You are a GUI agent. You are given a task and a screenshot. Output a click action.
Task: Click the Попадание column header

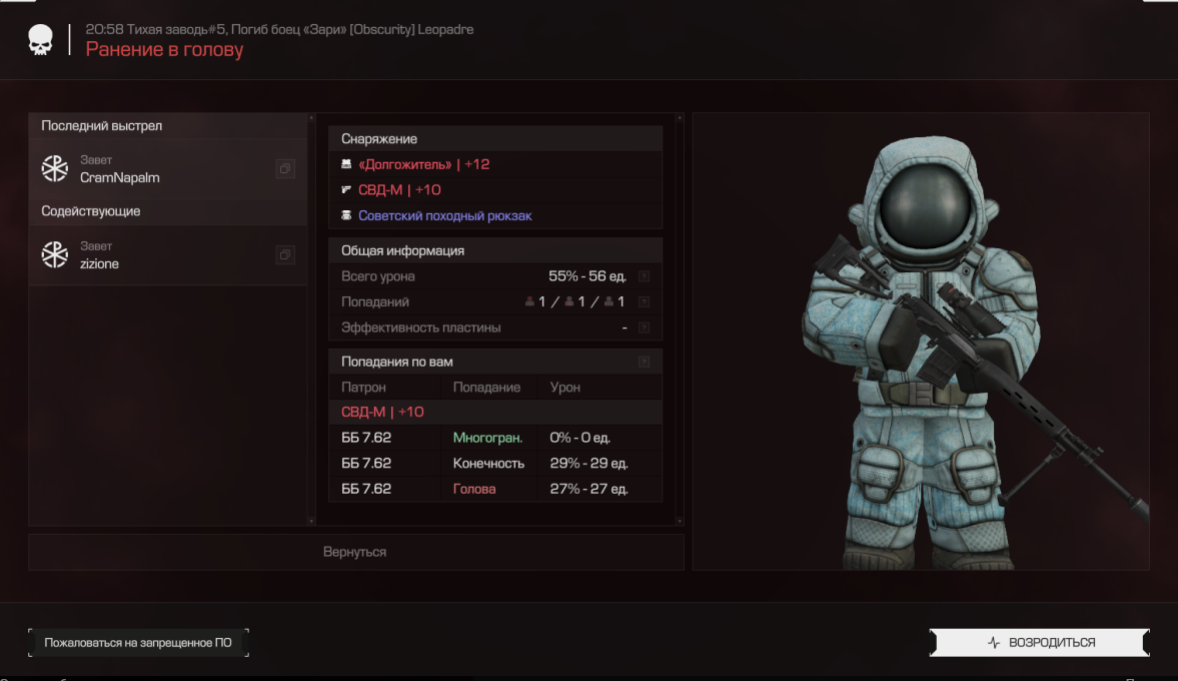[487, 387]
